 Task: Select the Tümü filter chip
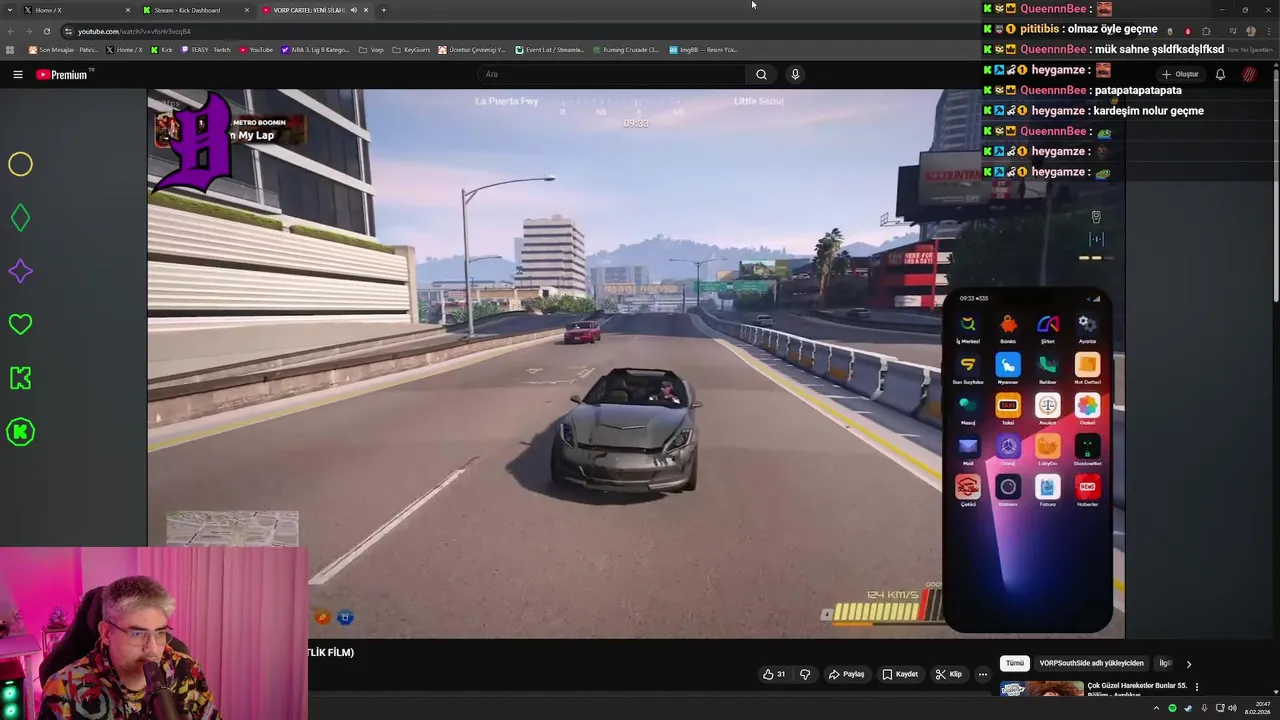[1015, 663]
